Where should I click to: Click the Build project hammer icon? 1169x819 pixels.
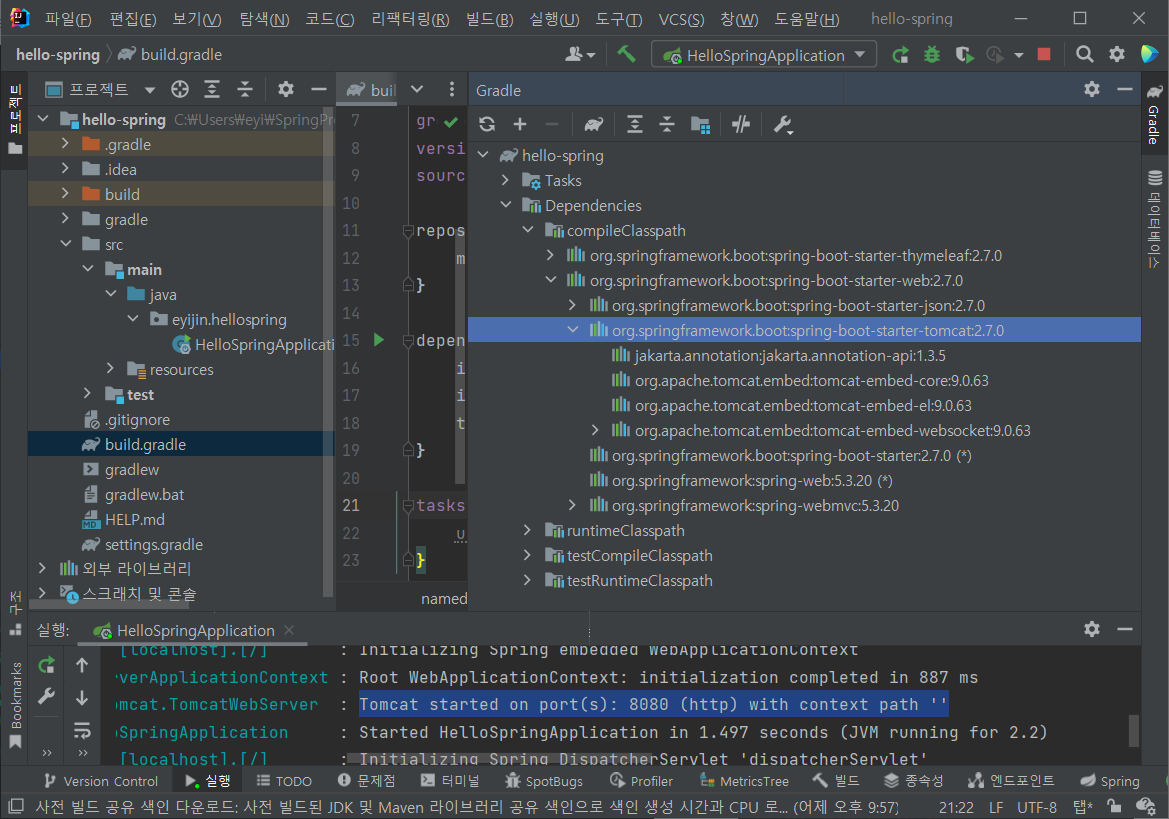click(626, 54)
